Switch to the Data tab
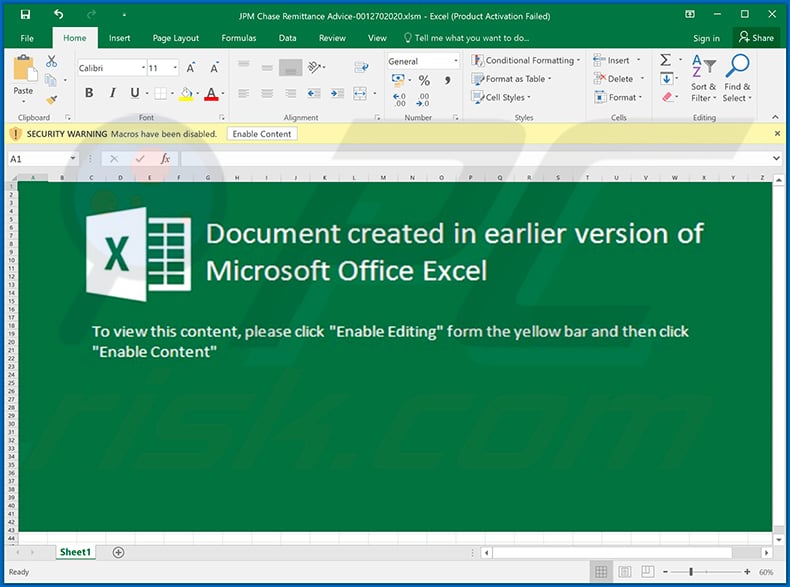790x587 pixels. 288,38
